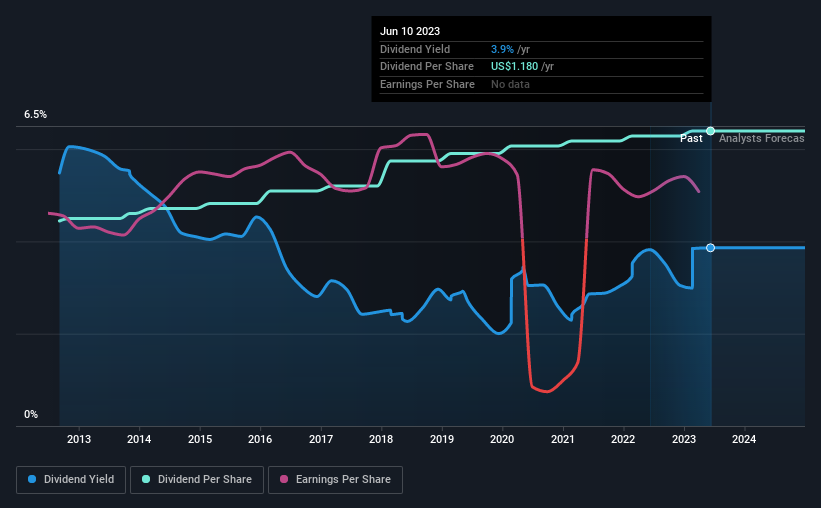The width and height of the screenshot is (821, 508).
Task: Click the blue Dividend Yield legend dot
Action: 32,479
